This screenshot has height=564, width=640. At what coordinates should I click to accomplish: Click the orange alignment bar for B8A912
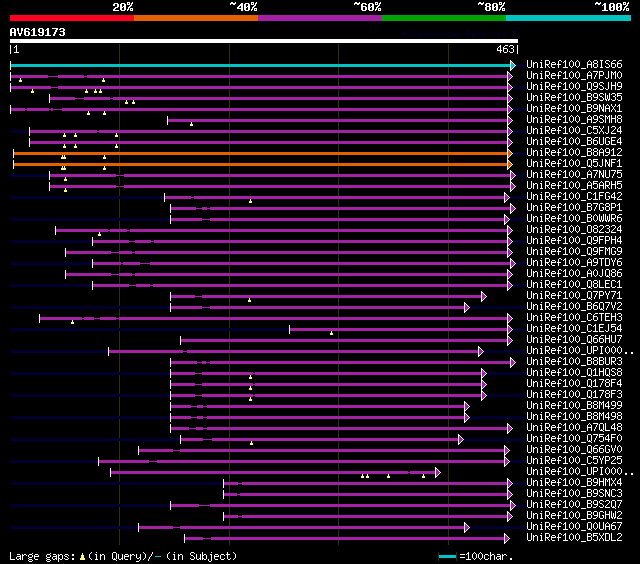(261, 153)
